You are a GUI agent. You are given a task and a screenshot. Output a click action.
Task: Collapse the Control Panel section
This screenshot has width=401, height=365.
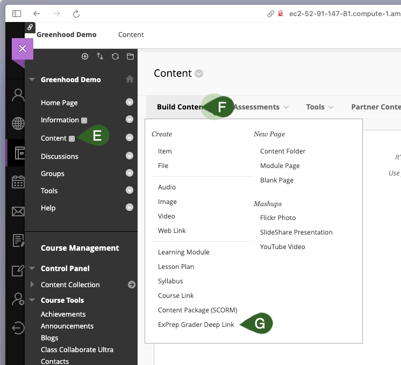pos(32,268)
